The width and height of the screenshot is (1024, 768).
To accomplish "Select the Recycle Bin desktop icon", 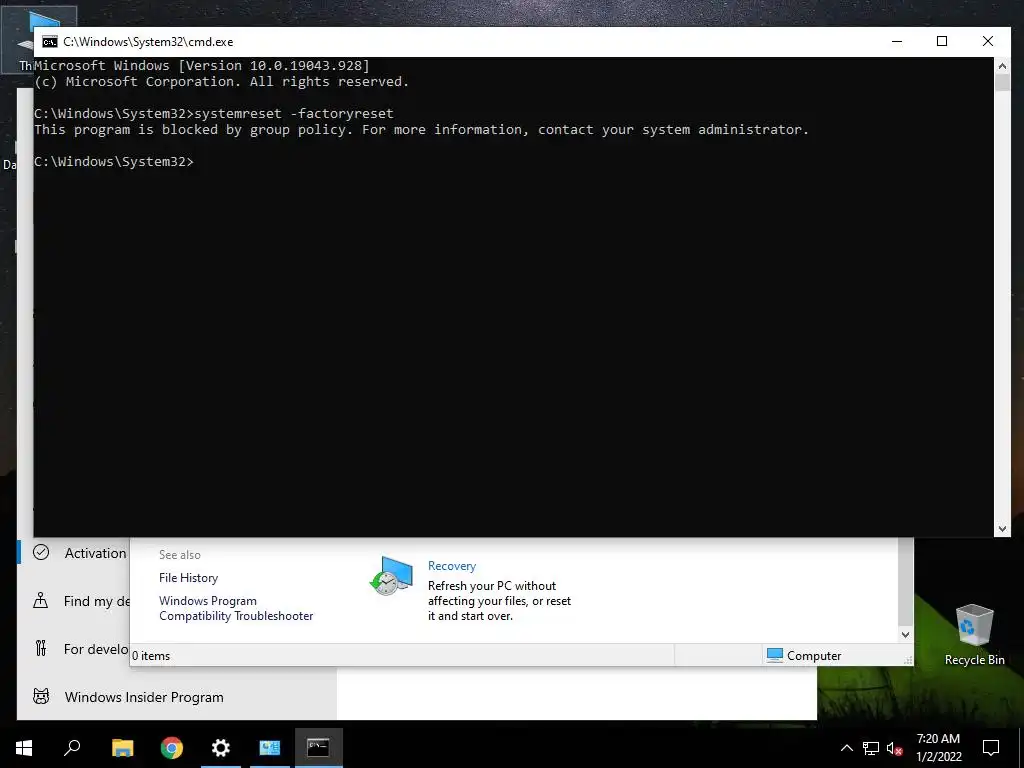I will coord(974,635).
